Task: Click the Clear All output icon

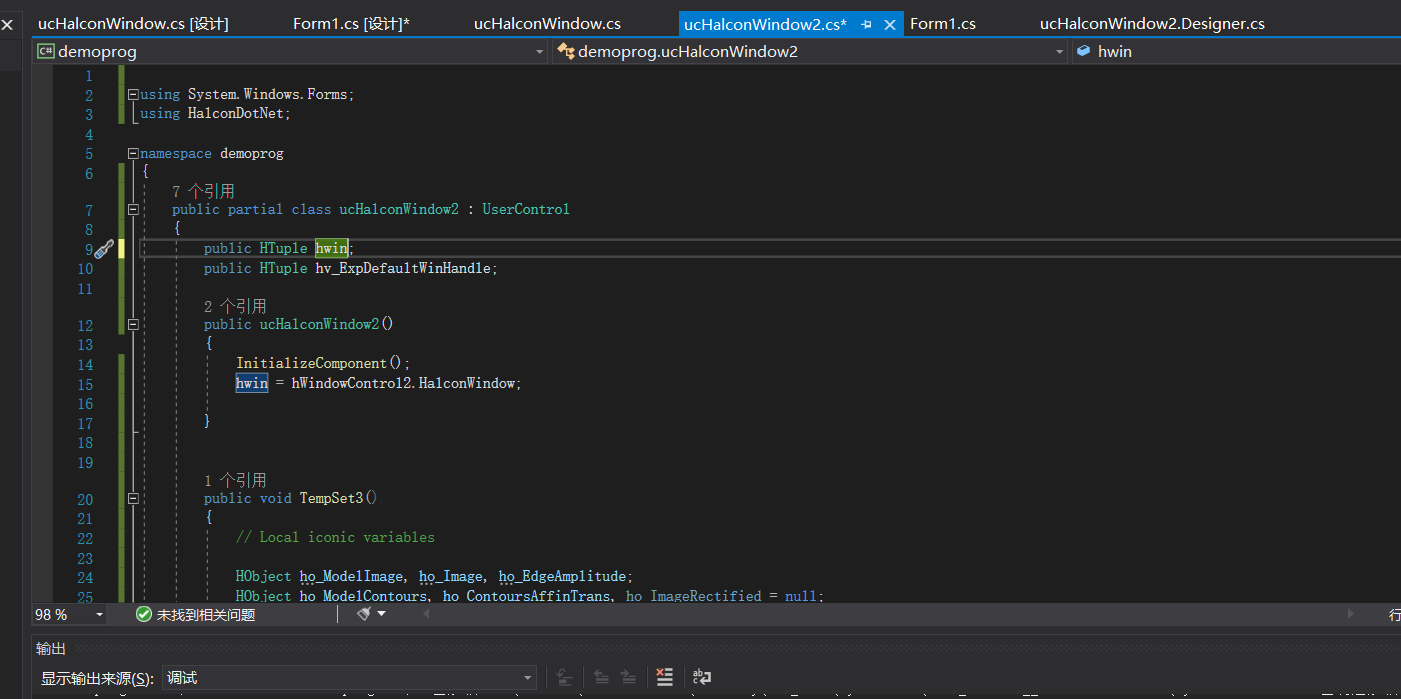Action: click(665, 678)
